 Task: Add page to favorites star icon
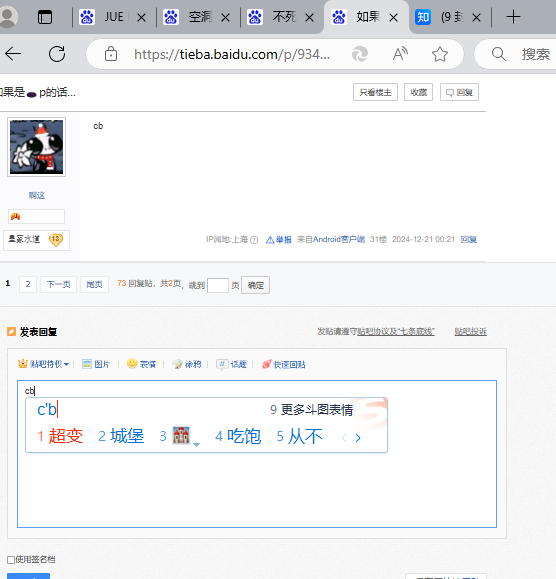point(440,54)
